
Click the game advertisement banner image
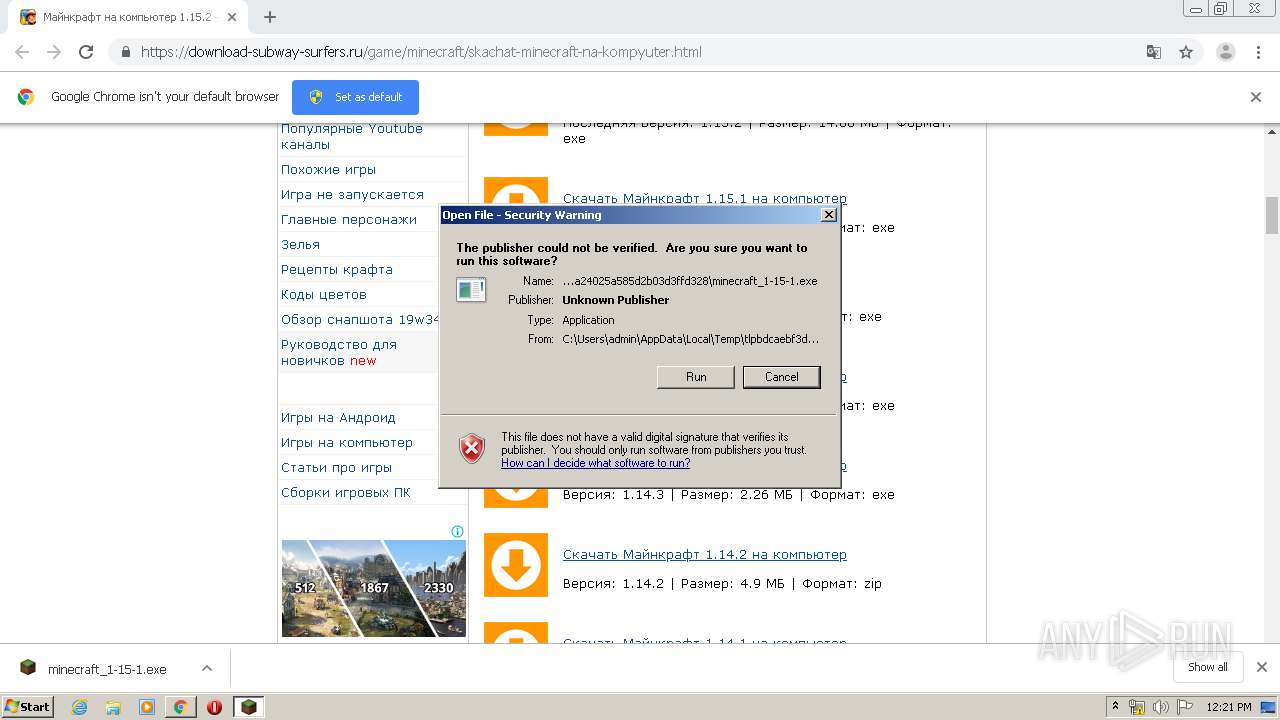click(373, 588)
